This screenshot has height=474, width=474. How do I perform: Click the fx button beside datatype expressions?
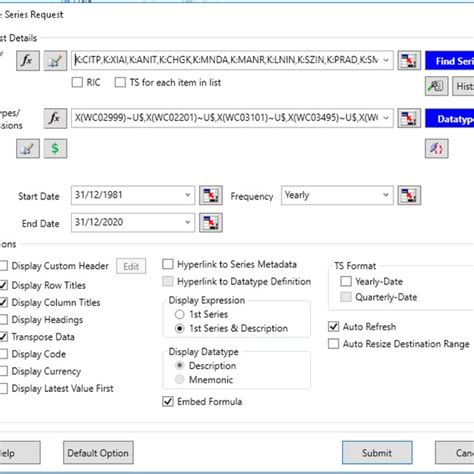tap(55, 118)
